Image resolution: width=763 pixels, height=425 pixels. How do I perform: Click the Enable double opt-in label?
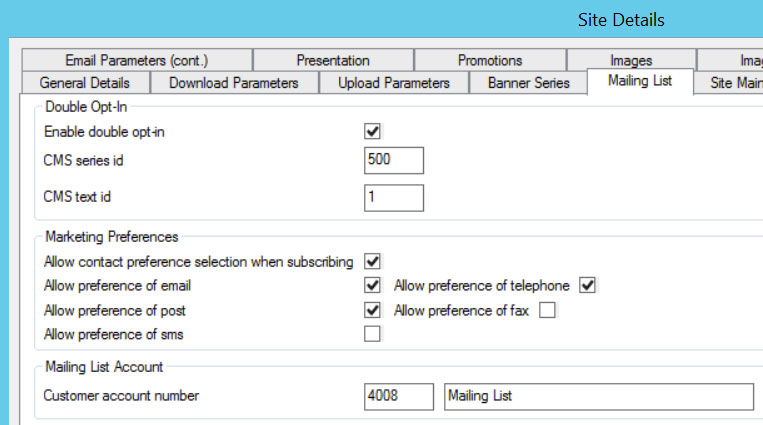pos(104,132)
